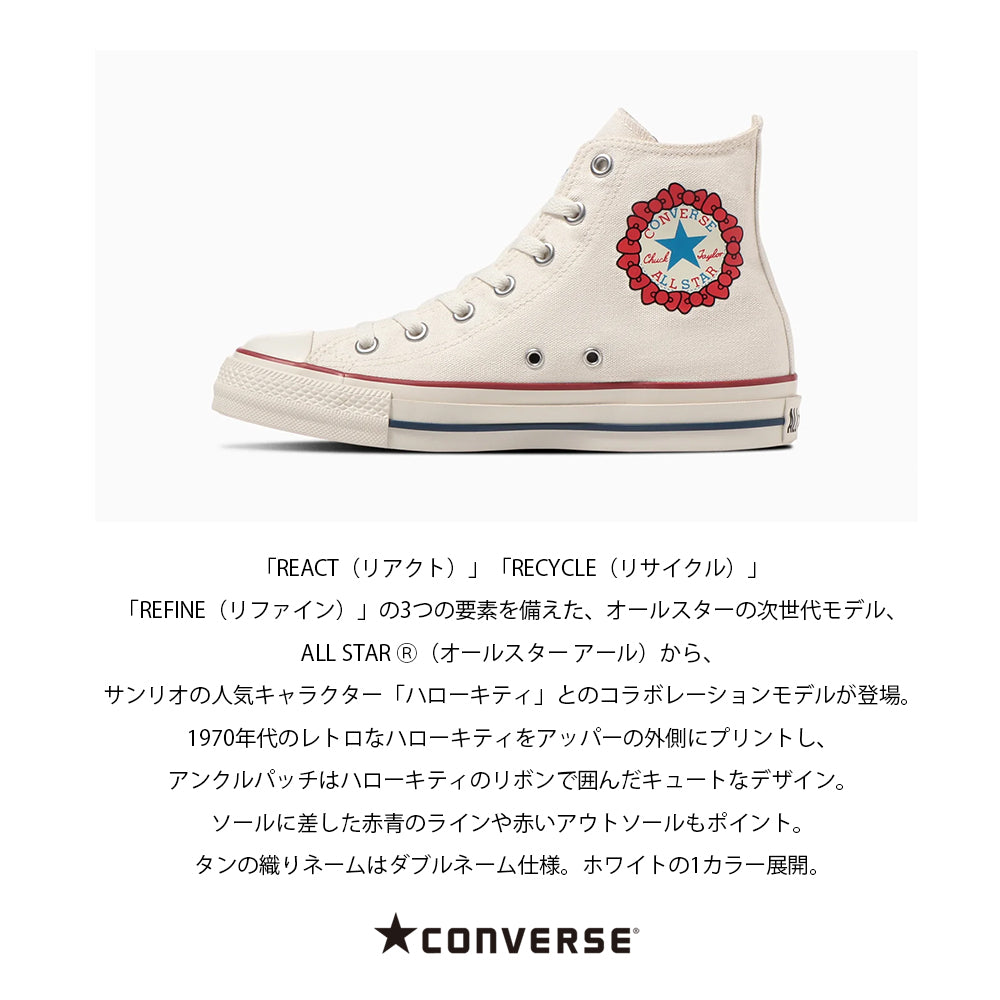Click the red ribbon ankle patch border
Screen dimensions: 1000x1000
680,248
